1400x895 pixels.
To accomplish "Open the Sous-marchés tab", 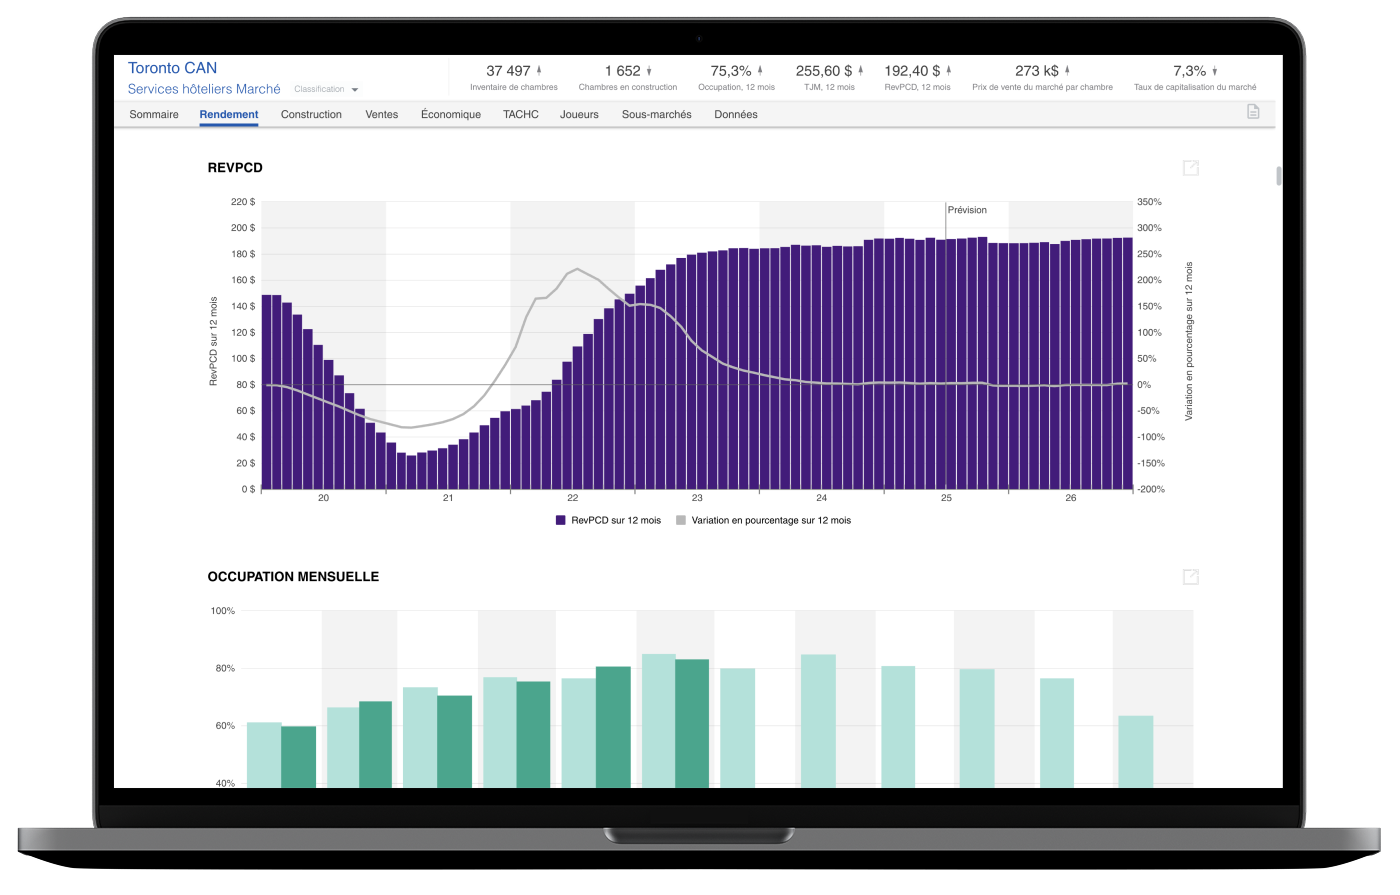I will click(656, 115).
